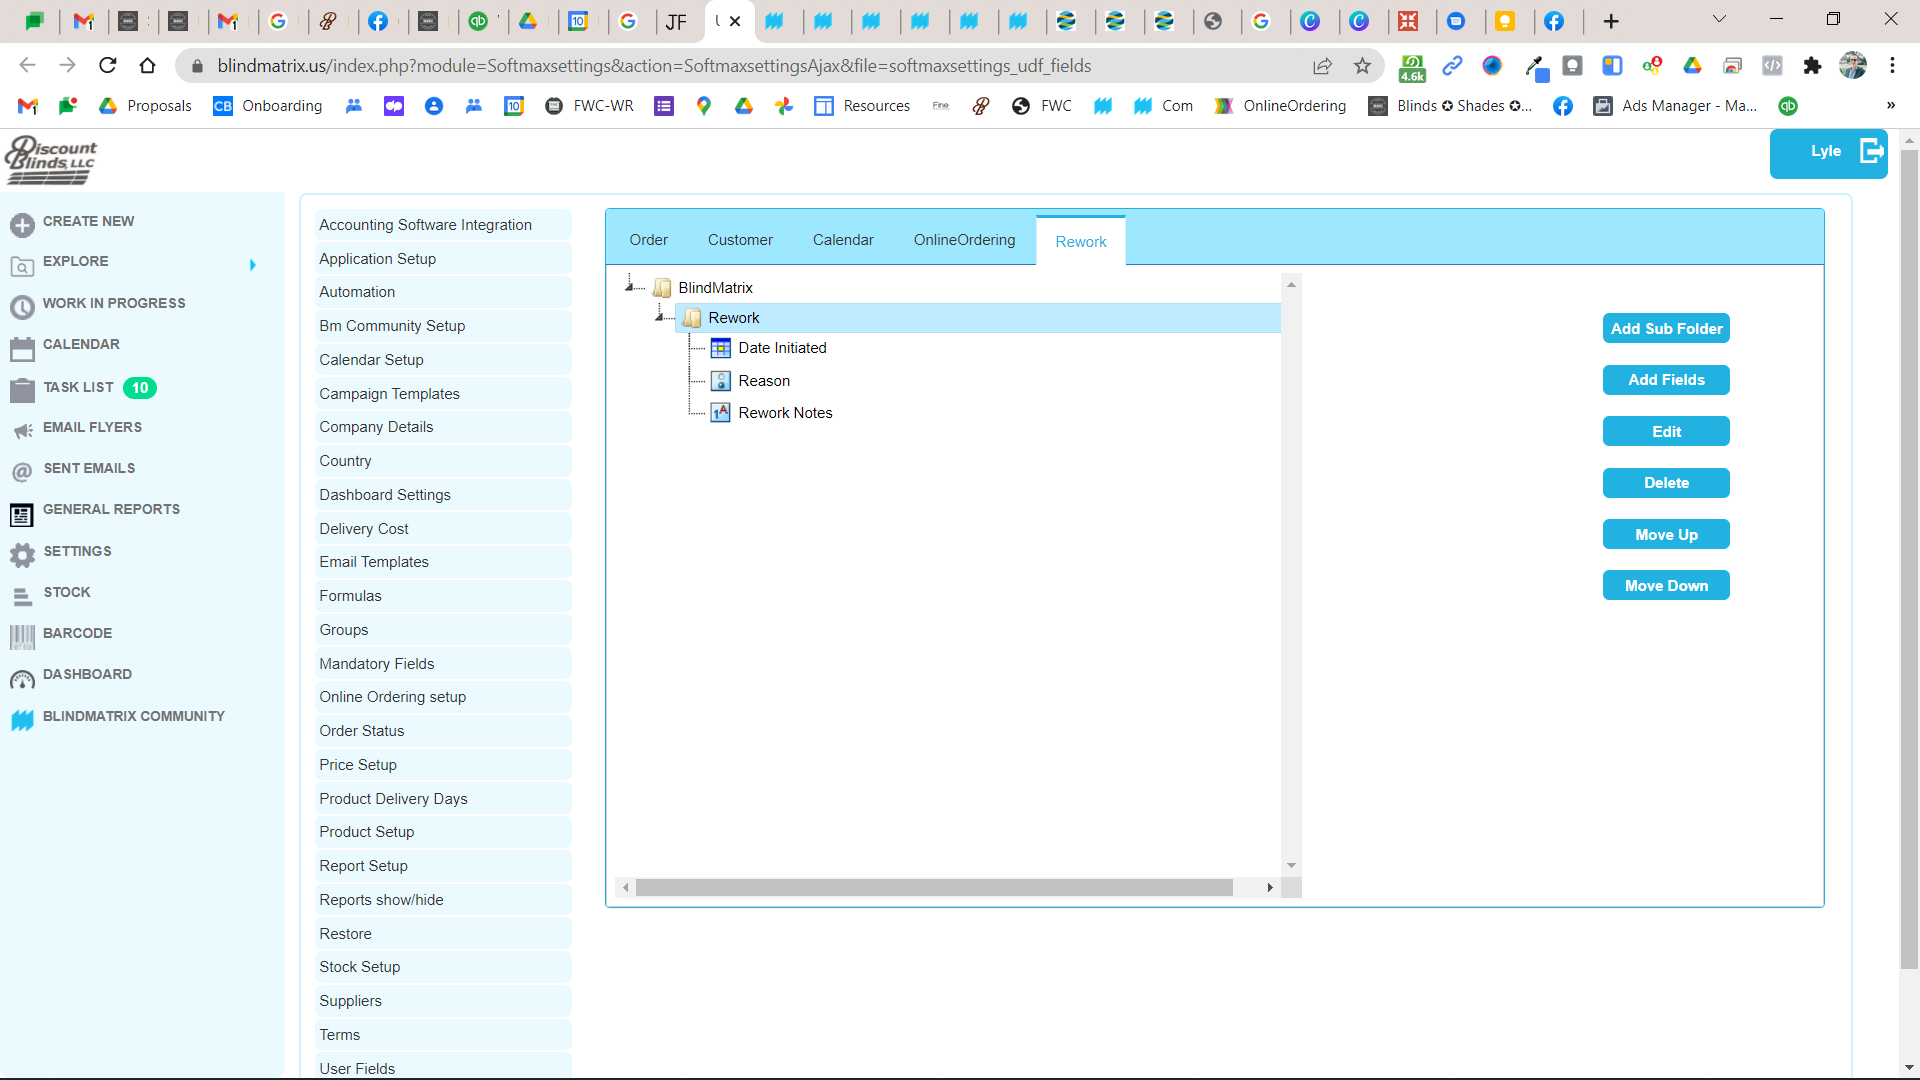This screenshot has width=1920, height=1080.
Task: Switch to the Customer tab
Action: click(x=740, y=240)
